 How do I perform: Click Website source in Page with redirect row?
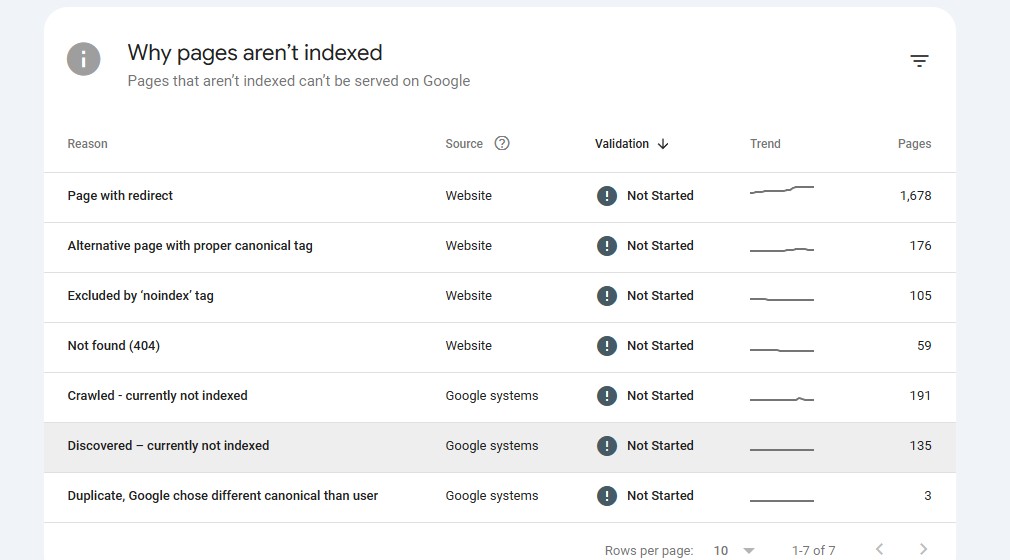click(x=468, y=195)
